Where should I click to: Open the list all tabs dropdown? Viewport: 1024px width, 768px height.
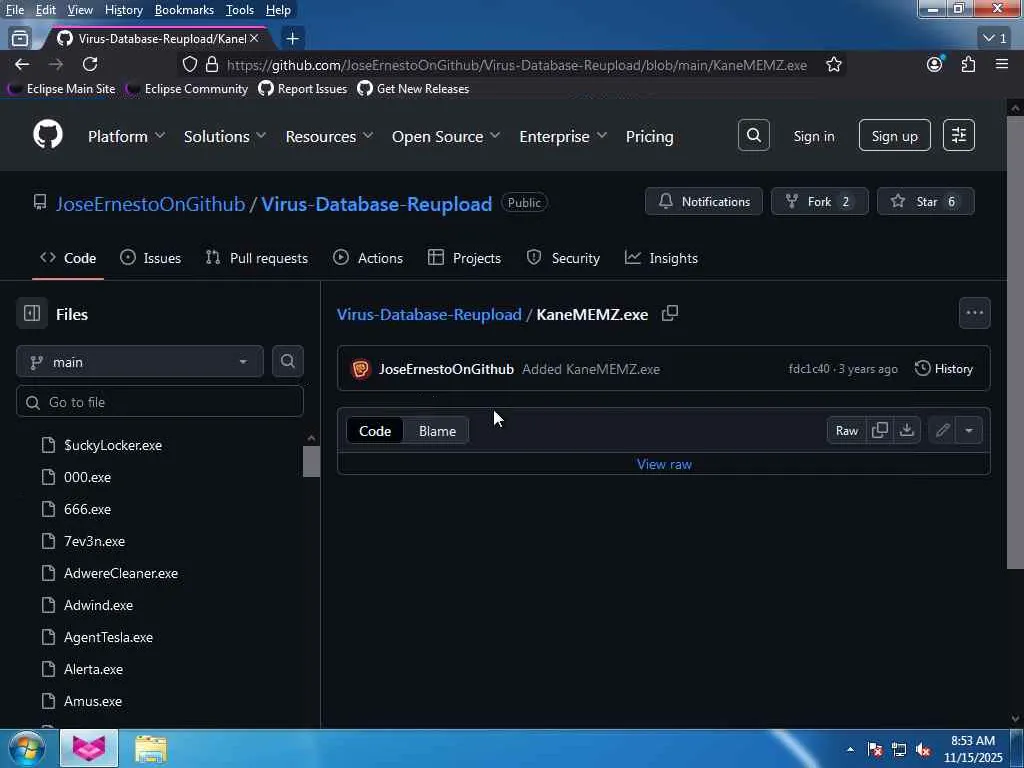[x=996, y=39]
